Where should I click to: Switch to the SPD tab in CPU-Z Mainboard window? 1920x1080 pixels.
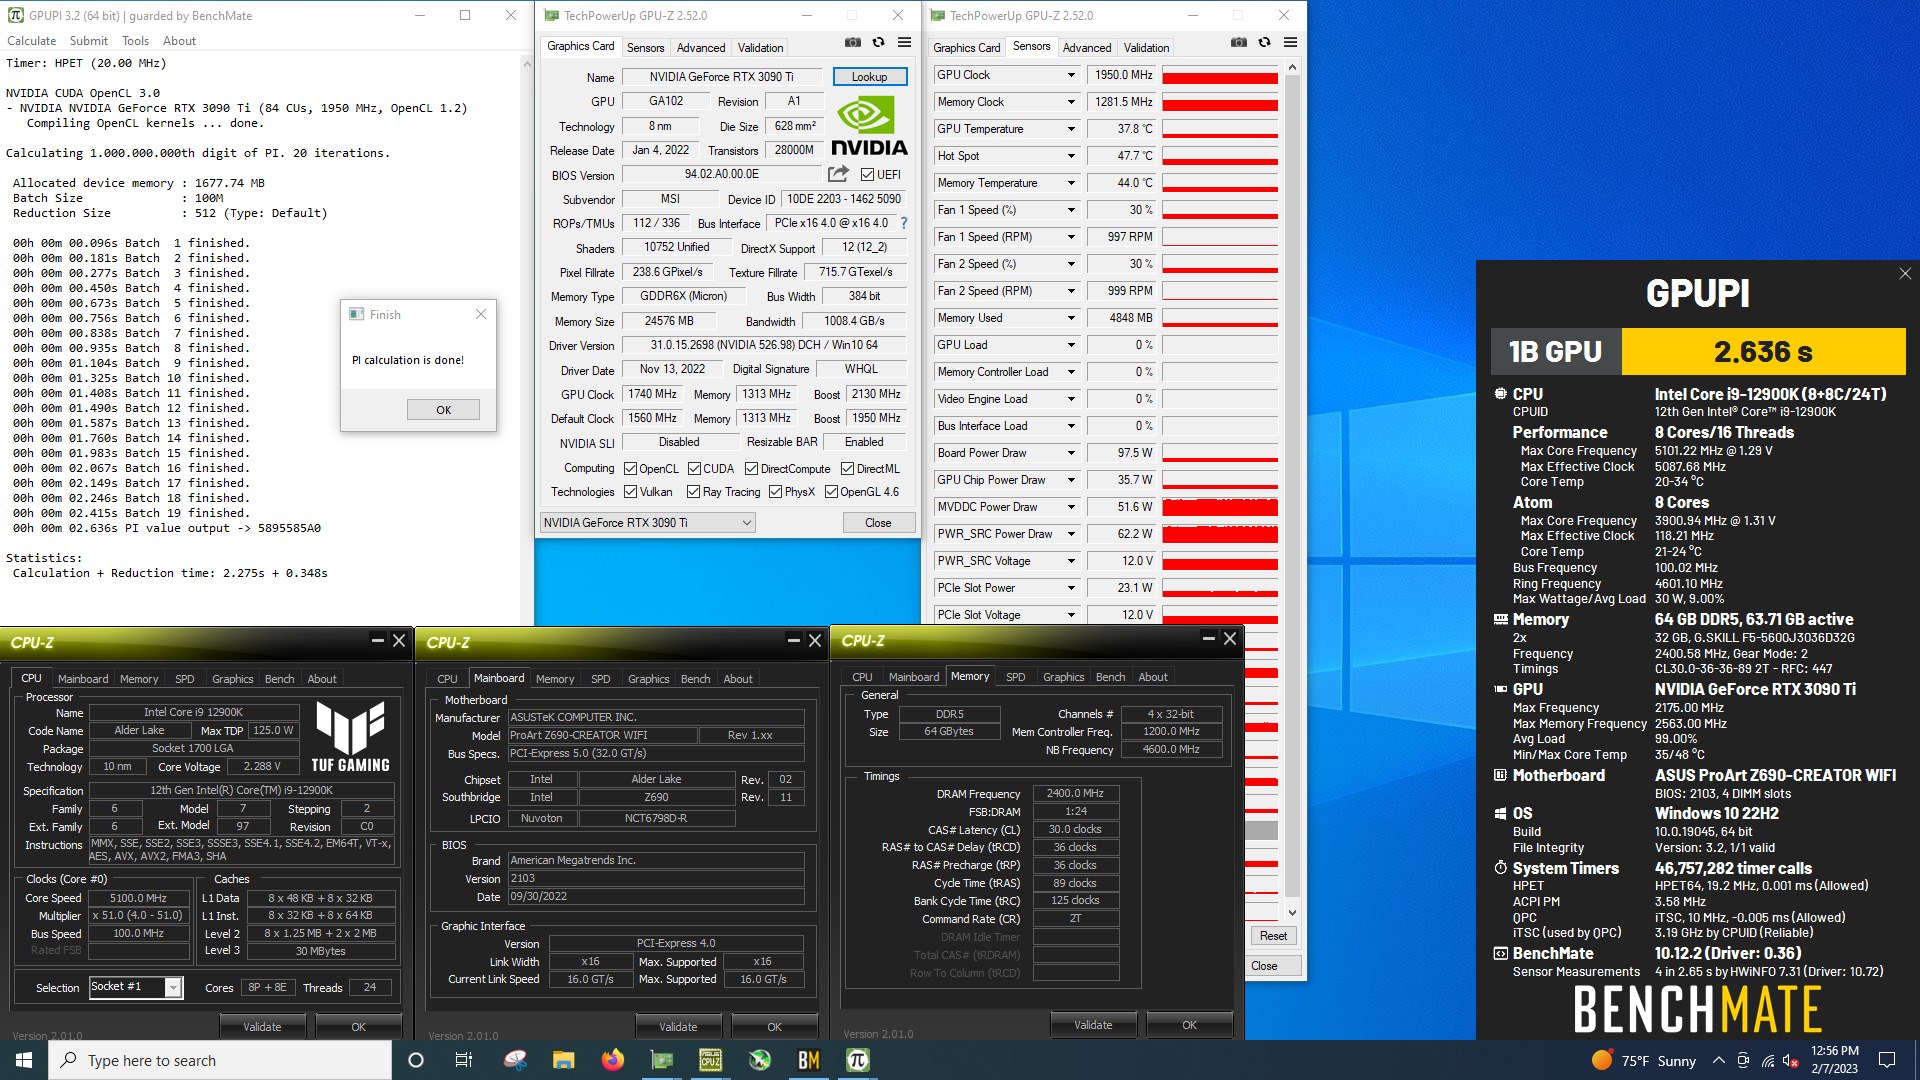coord(600,679)
